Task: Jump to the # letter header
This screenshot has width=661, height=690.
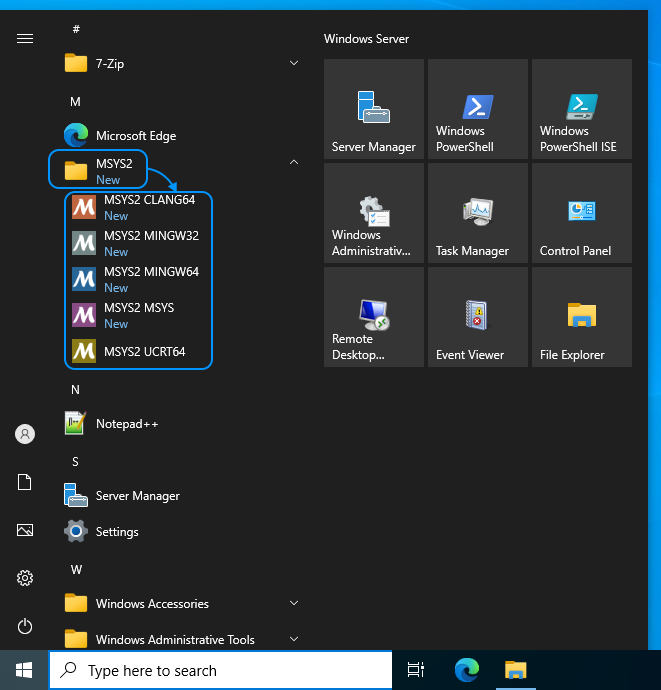Action: 76,29
